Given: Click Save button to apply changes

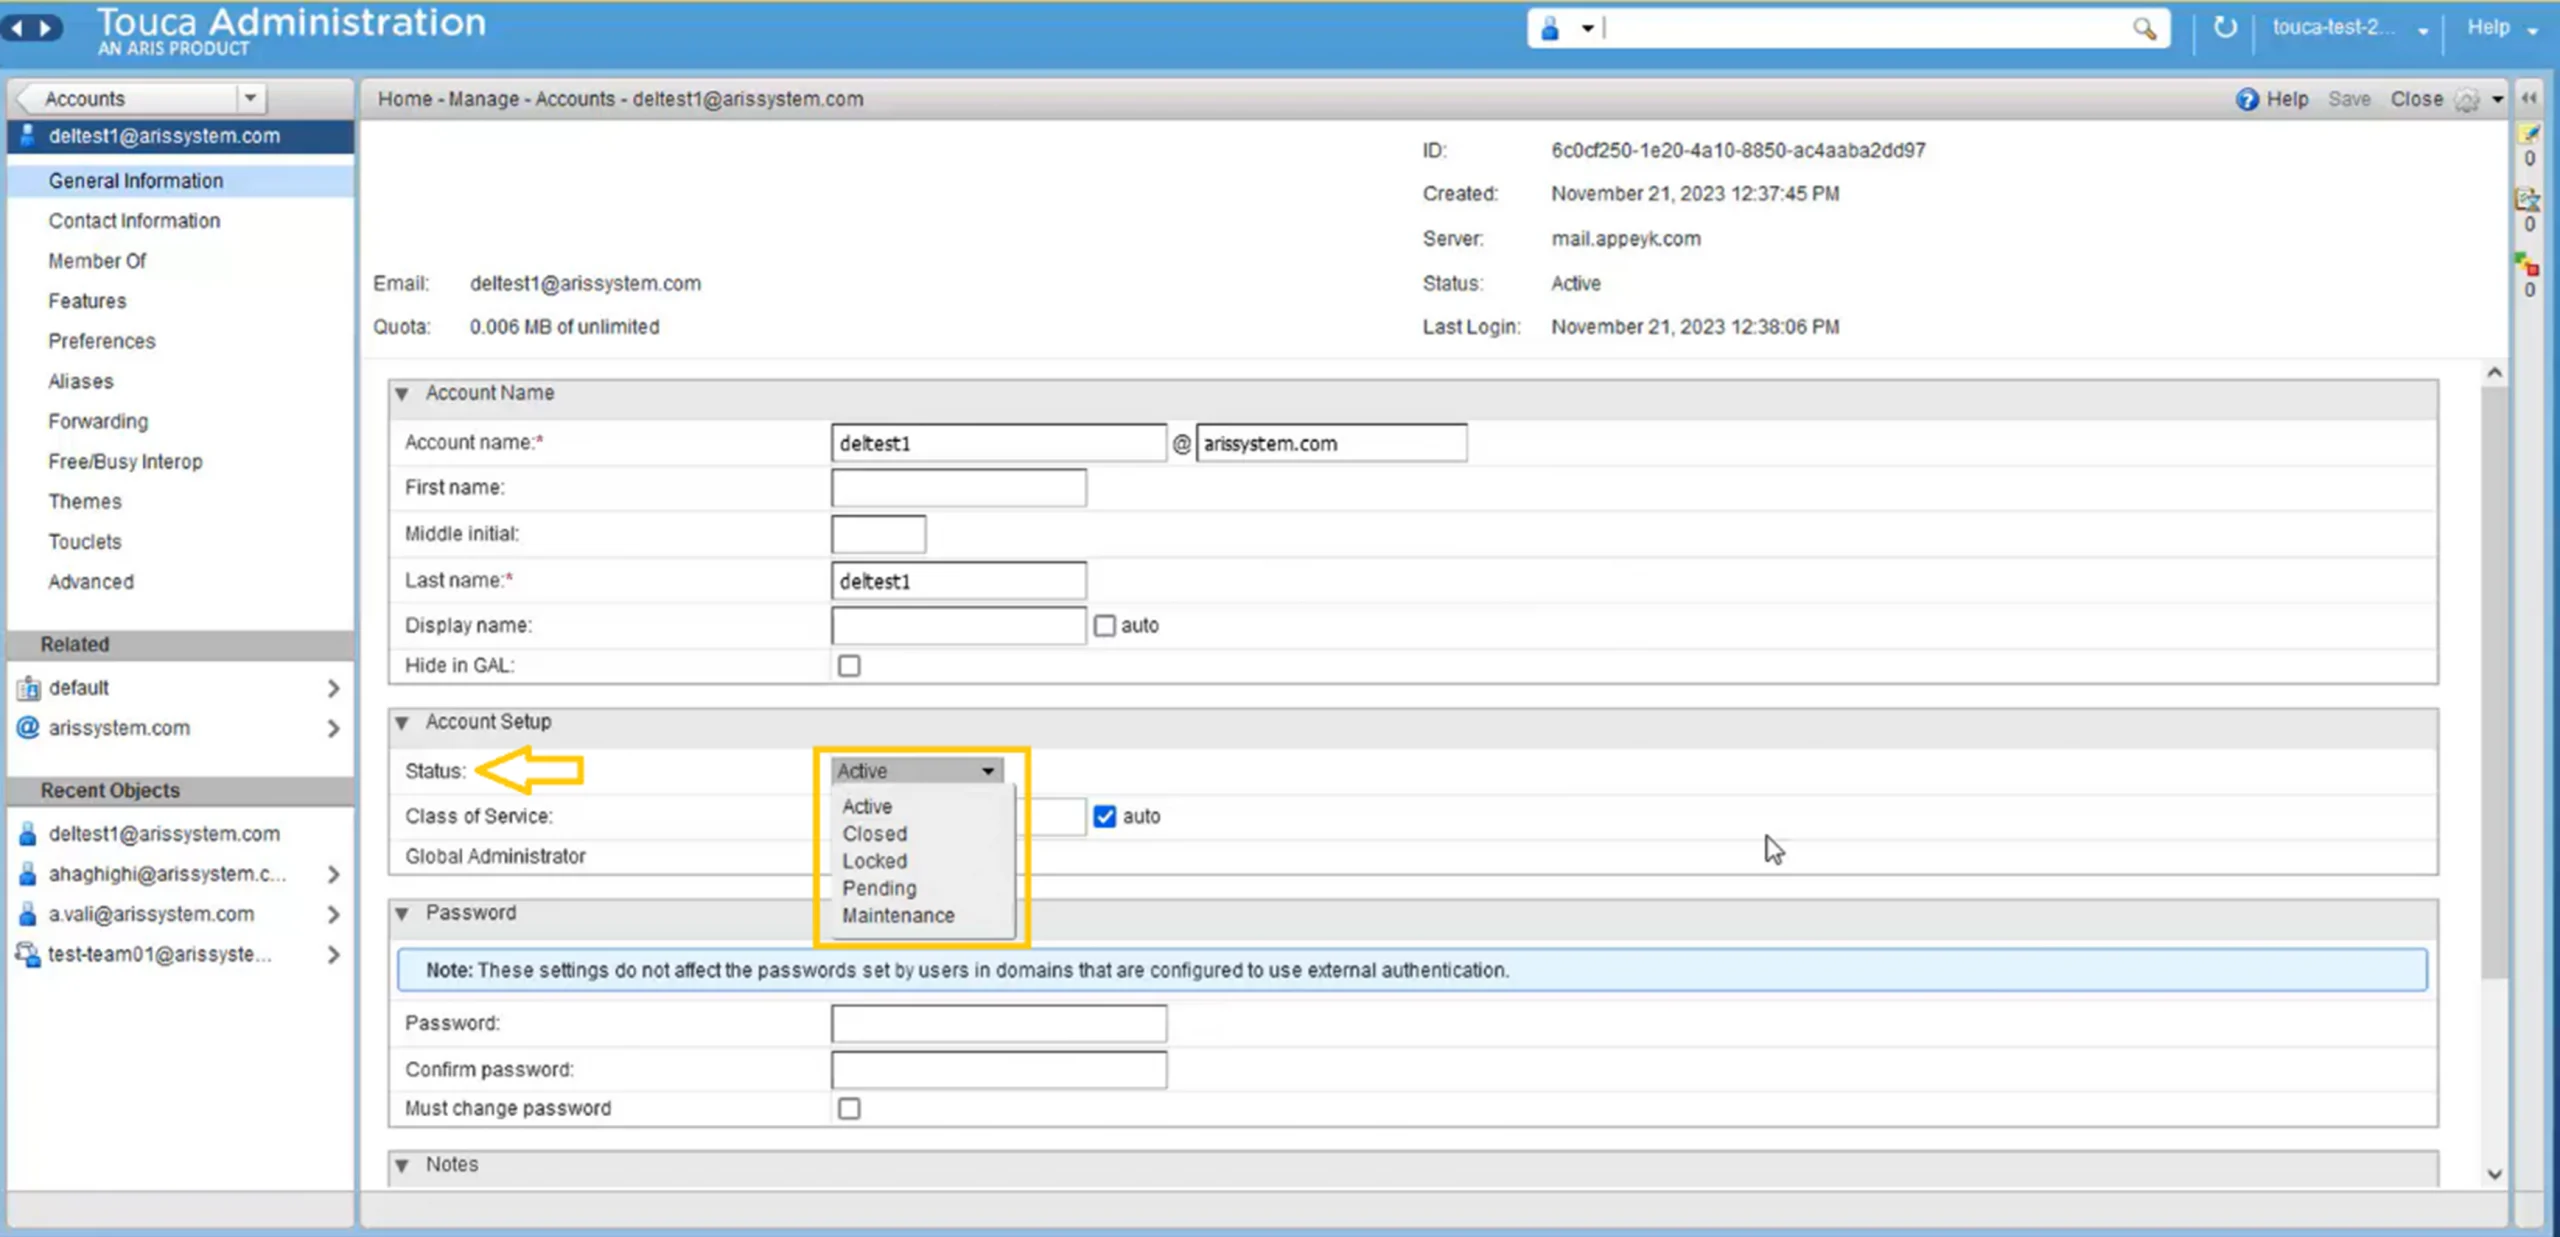Looking at the screenshot, I should click(x=2351, y=98).
